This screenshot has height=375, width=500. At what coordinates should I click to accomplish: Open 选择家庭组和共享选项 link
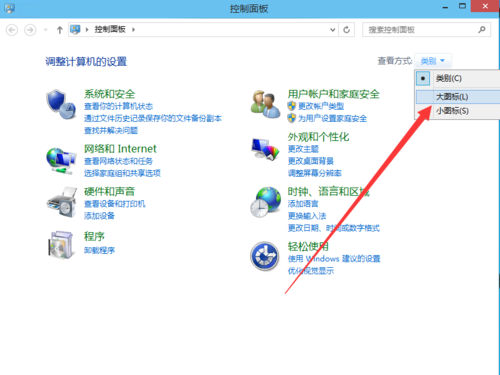coord(122,173)
